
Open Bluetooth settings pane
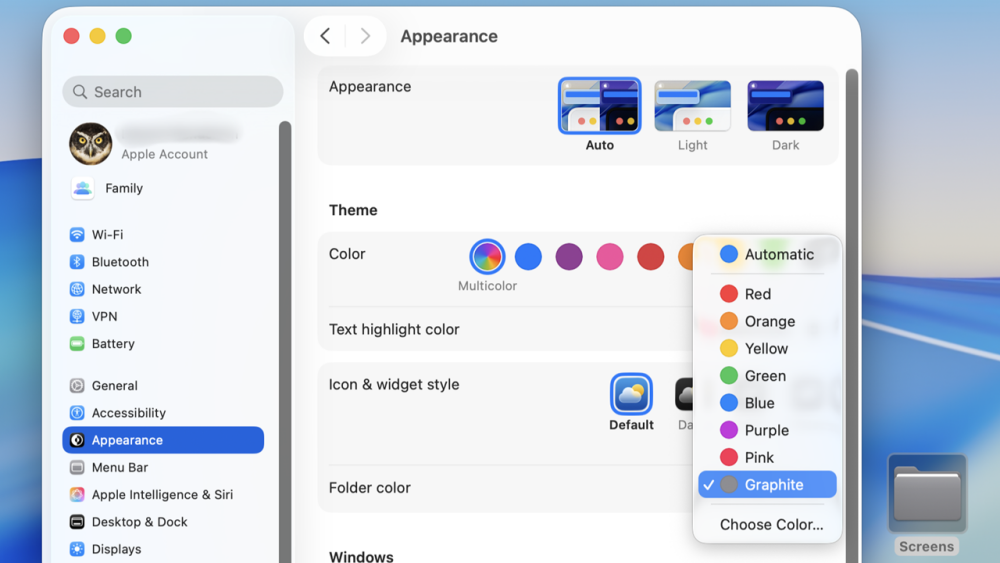point(119,262)
